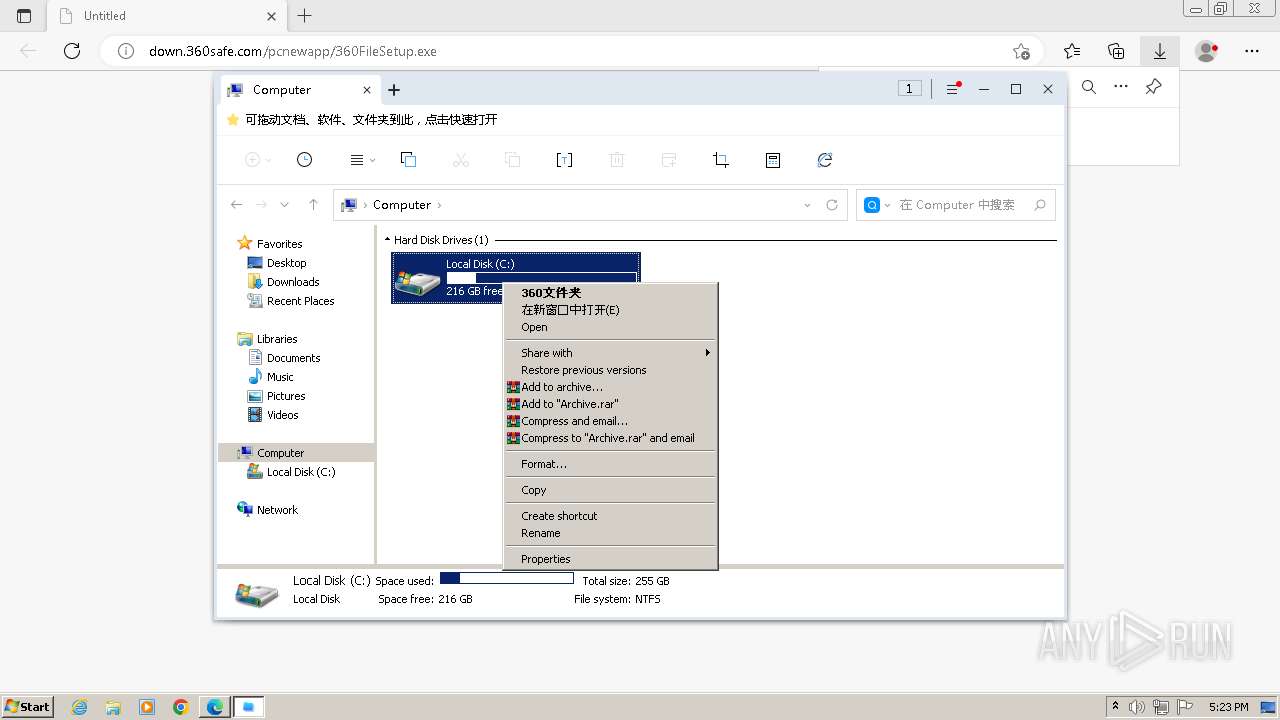Viewport: 1280px width, 720px height.
Task: Select the Computer tab
Action: tap(299, 90)
